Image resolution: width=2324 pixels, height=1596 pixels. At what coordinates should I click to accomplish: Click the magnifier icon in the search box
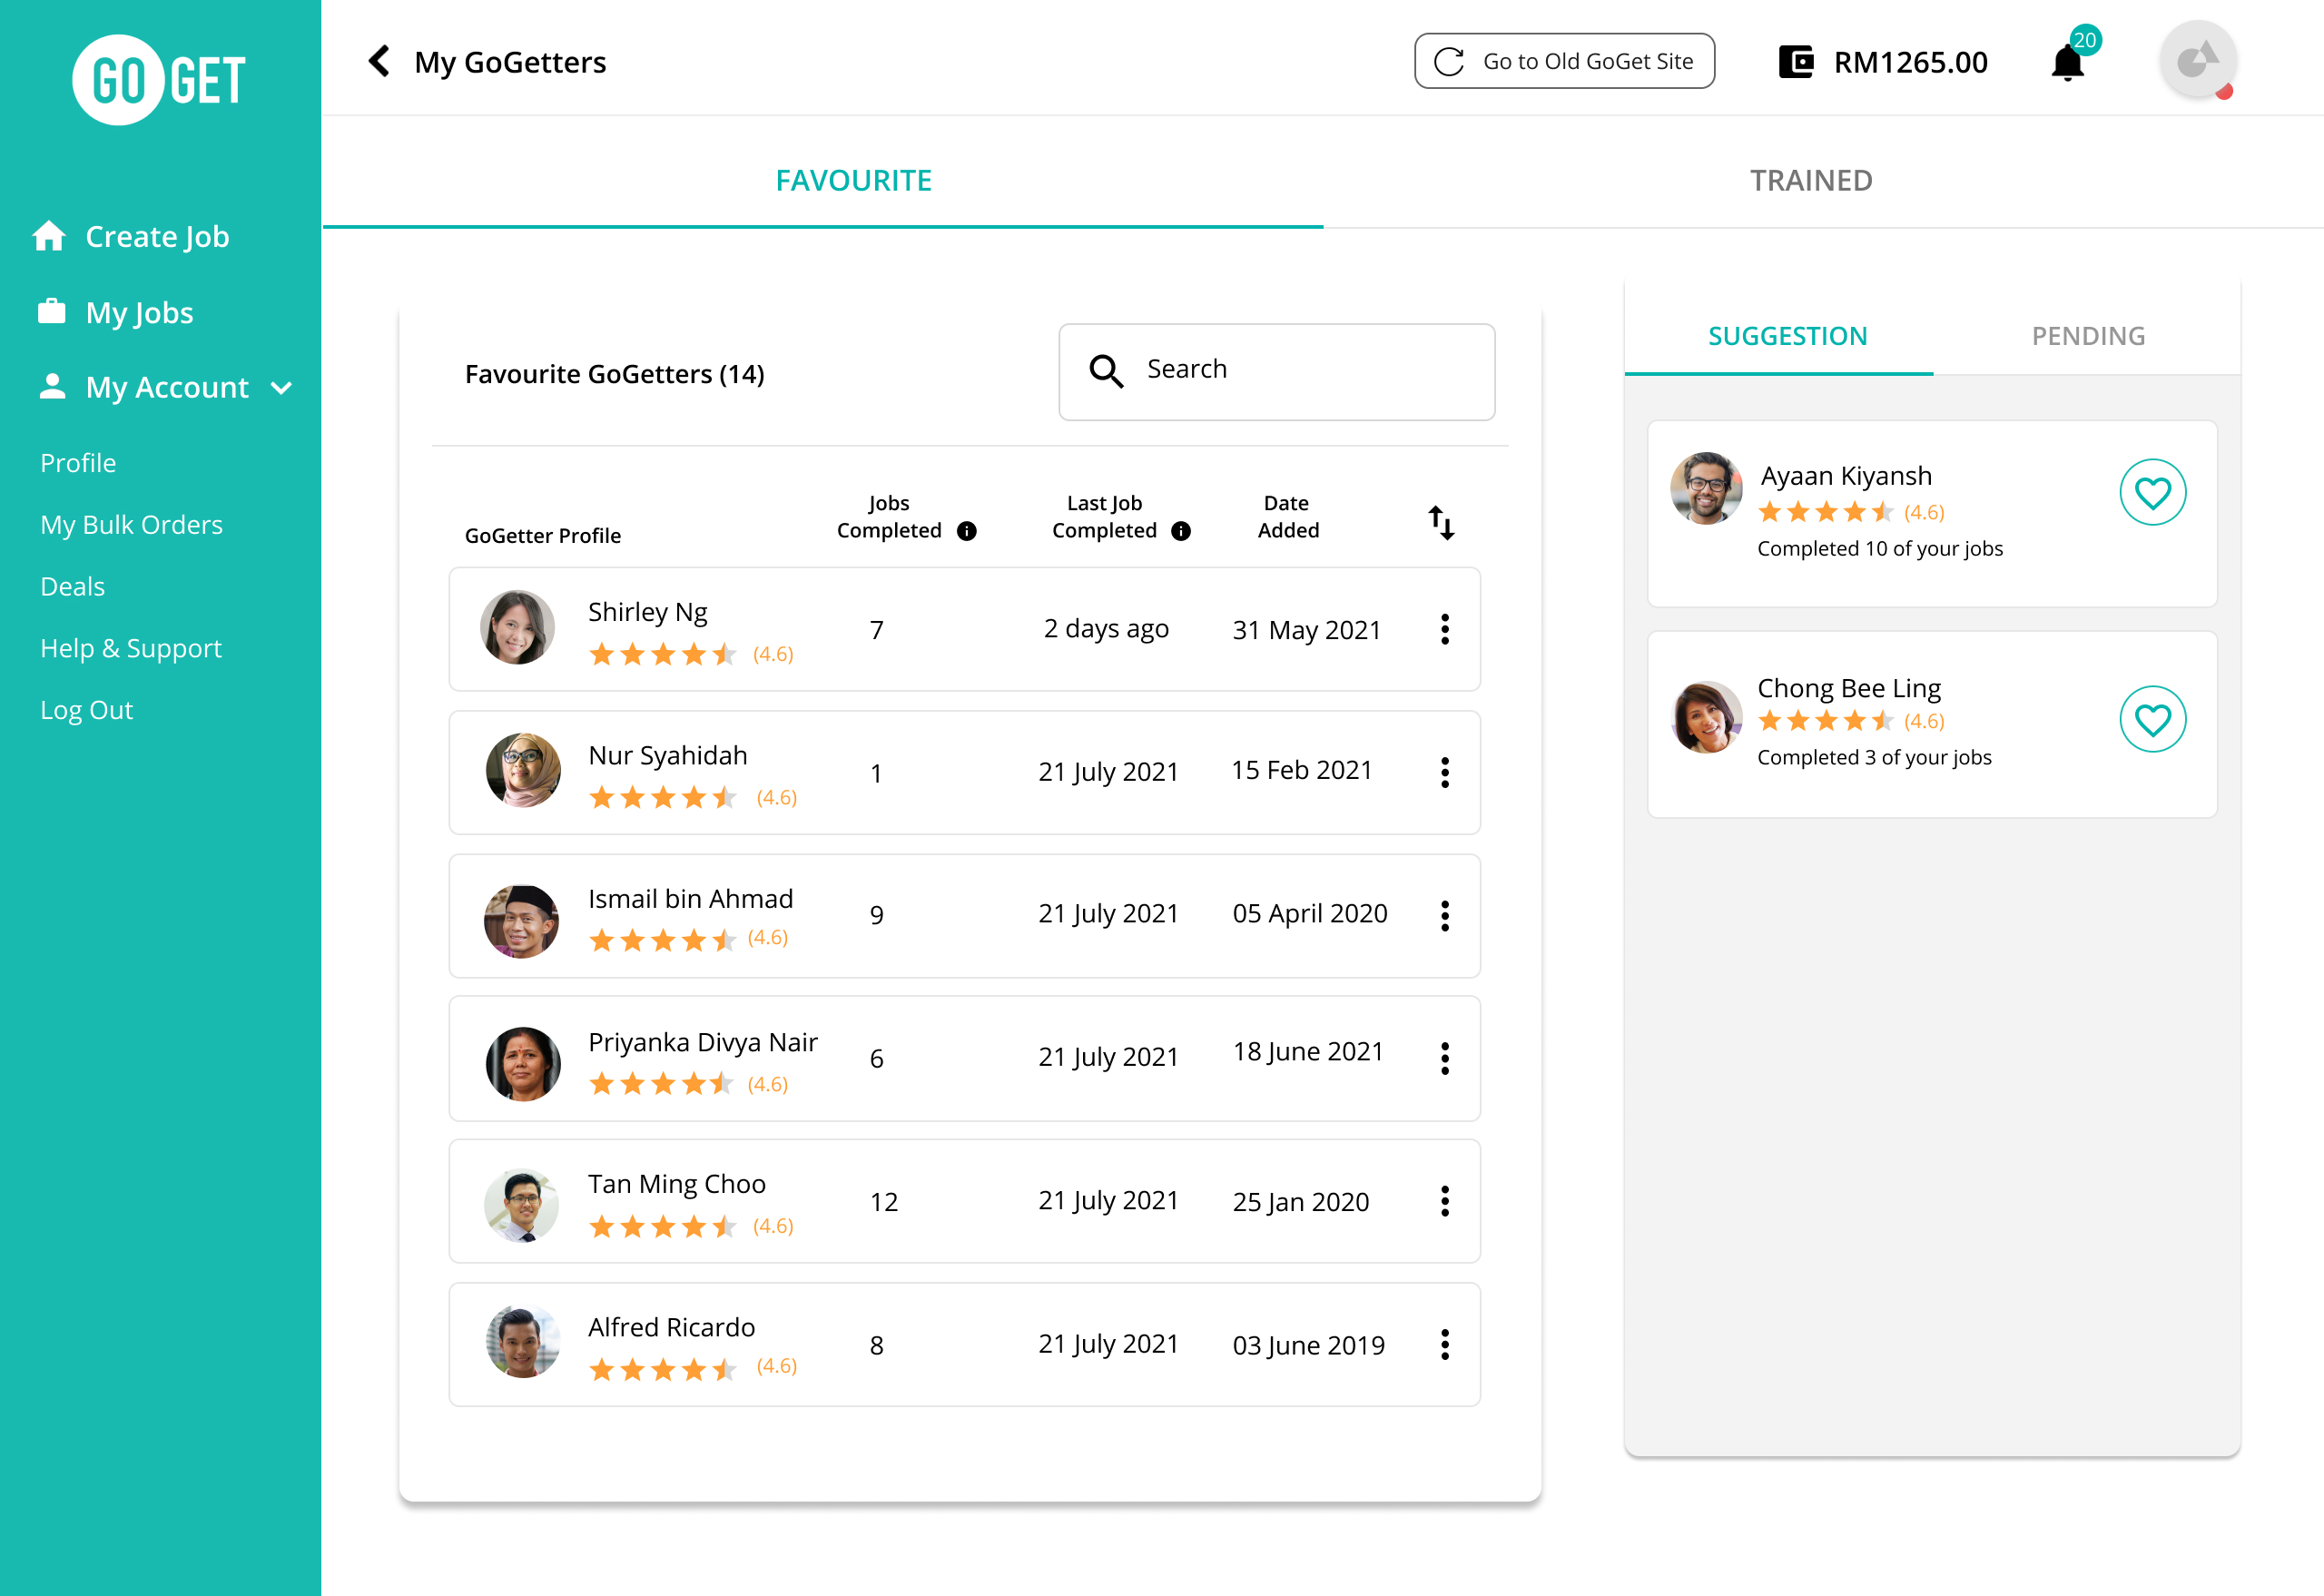pyautogui.click(x=1106, y=371)
